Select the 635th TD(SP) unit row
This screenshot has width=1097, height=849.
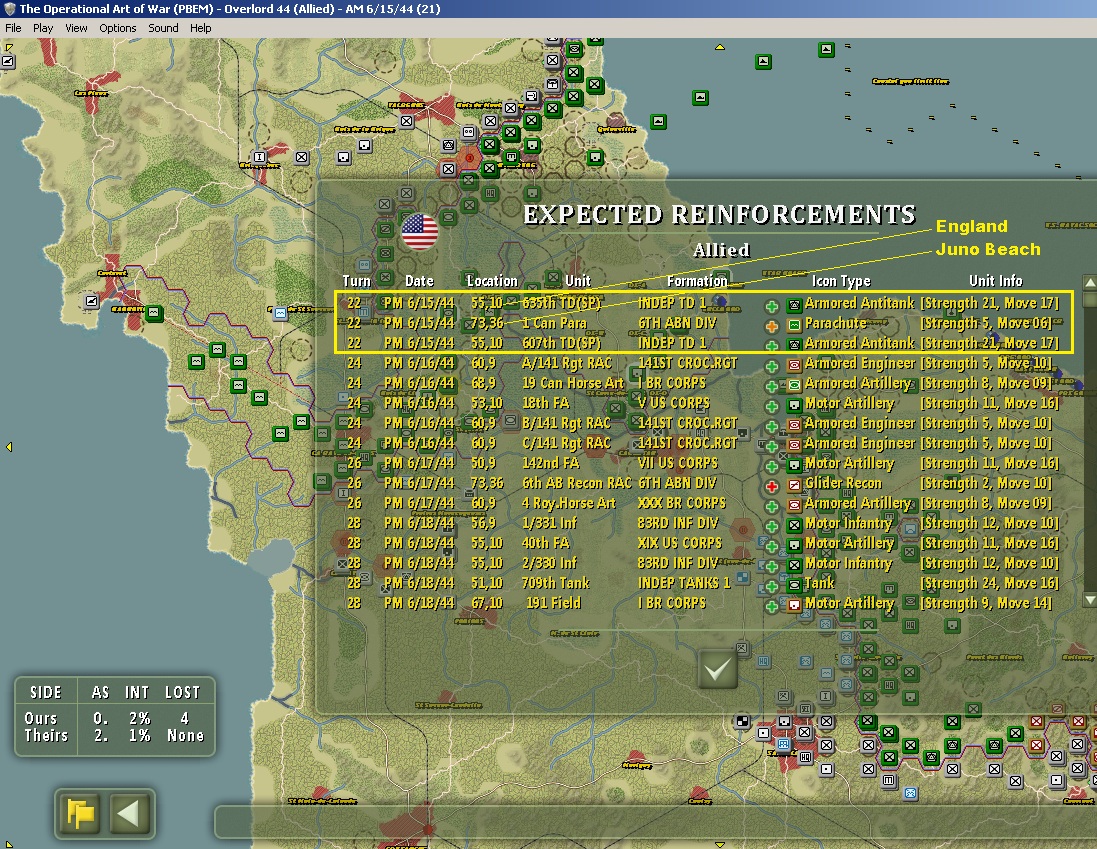tap(703, 303)
